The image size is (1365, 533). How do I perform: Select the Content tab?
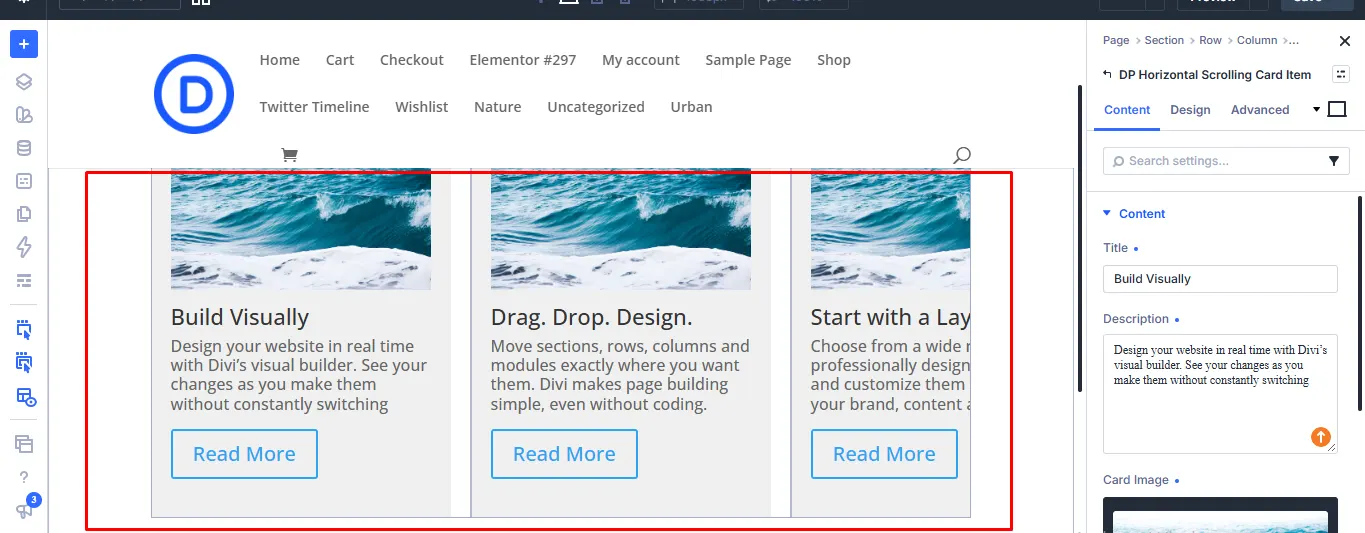[x=1127, y=110]
